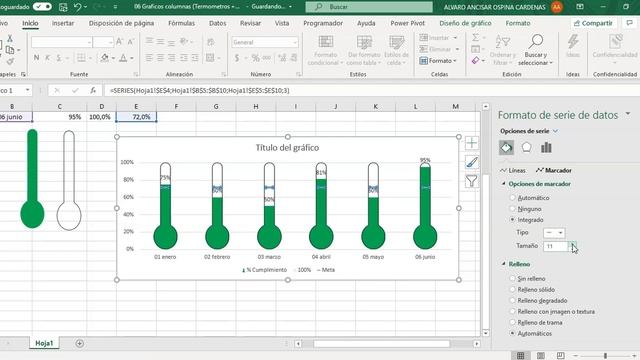Toggle the AutoSave switch
Image resolution: width=640 pixels, height=360 pixels.
pos(42,7)
